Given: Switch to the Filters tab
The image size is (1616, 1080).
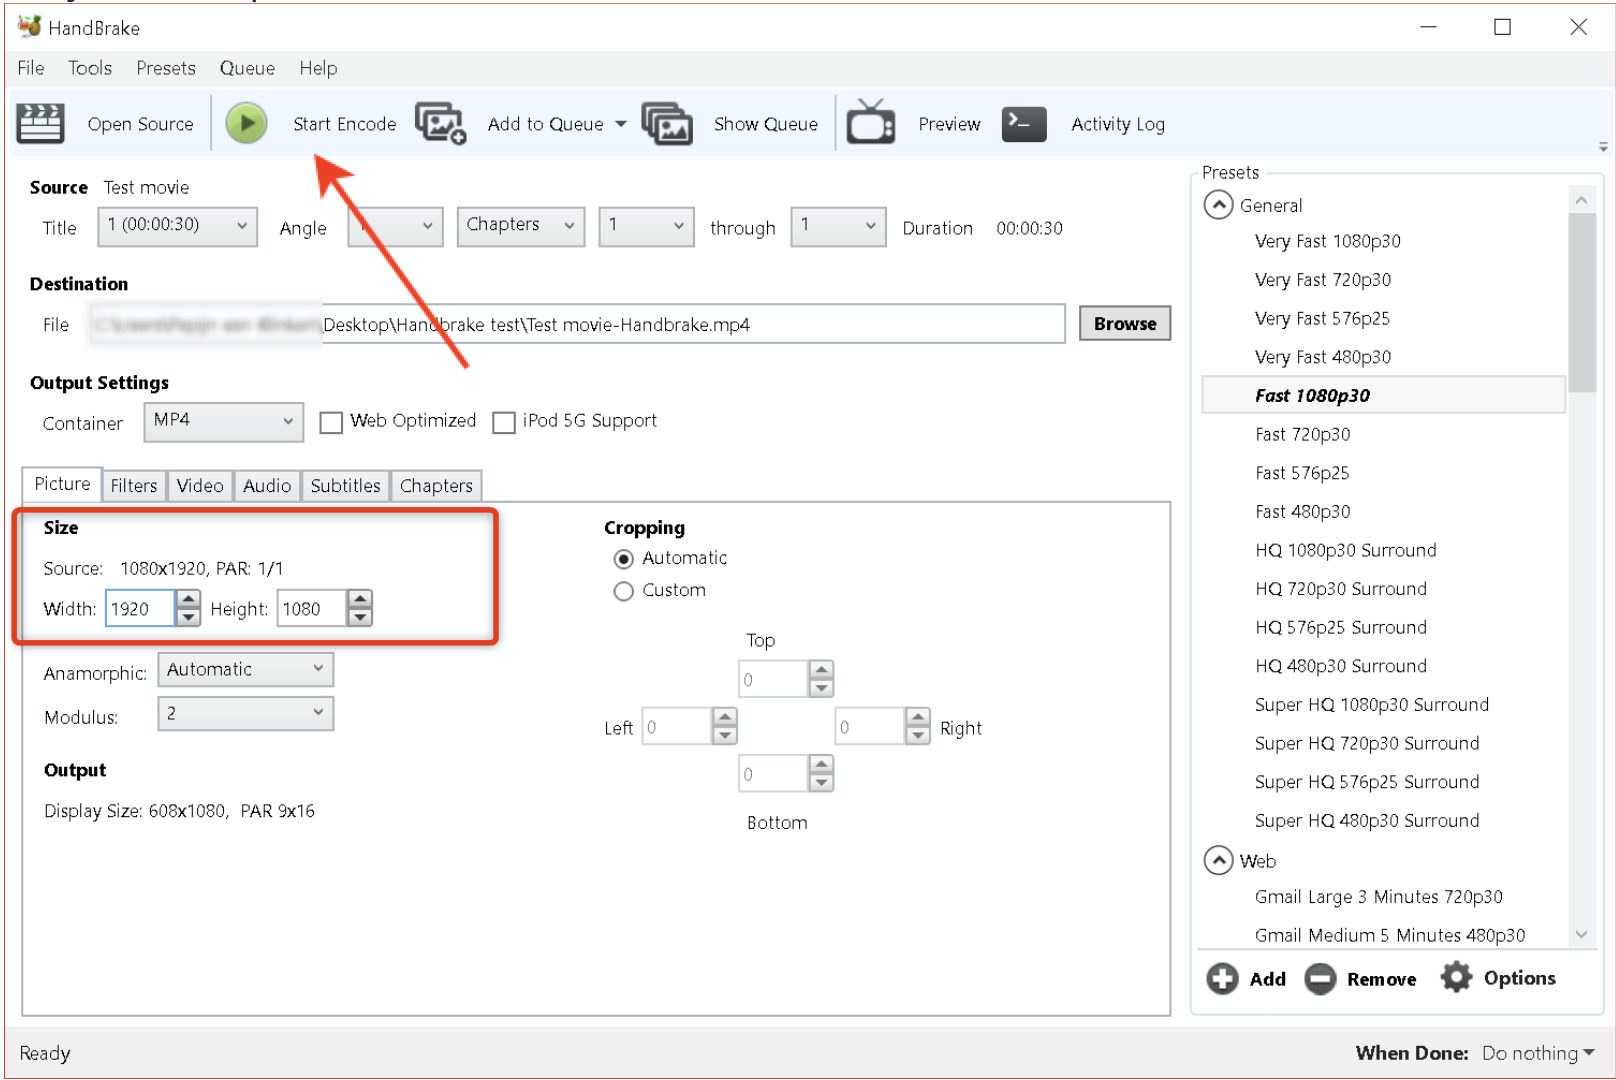Looking at the screenshot, I should pyautogui.click(x=134, y=485).
